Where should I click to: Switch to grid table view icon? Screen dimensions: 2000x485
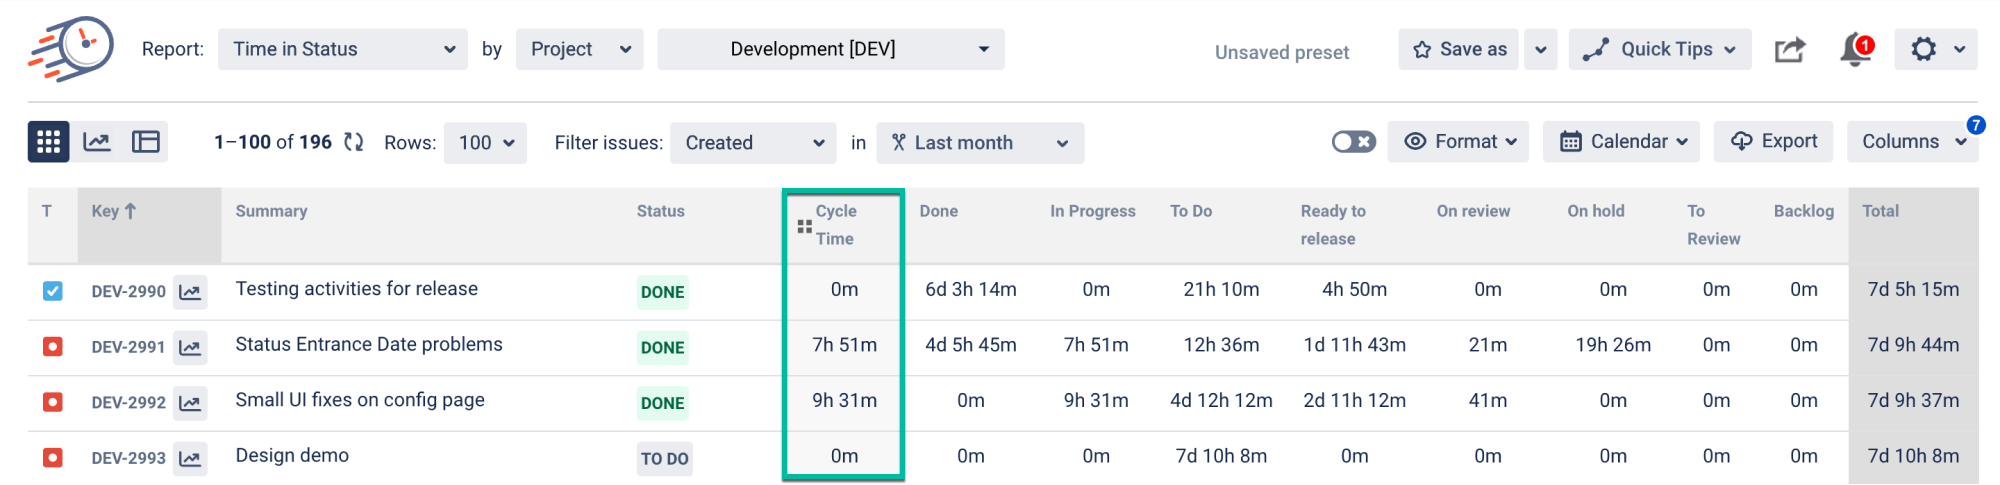[49, 142]
